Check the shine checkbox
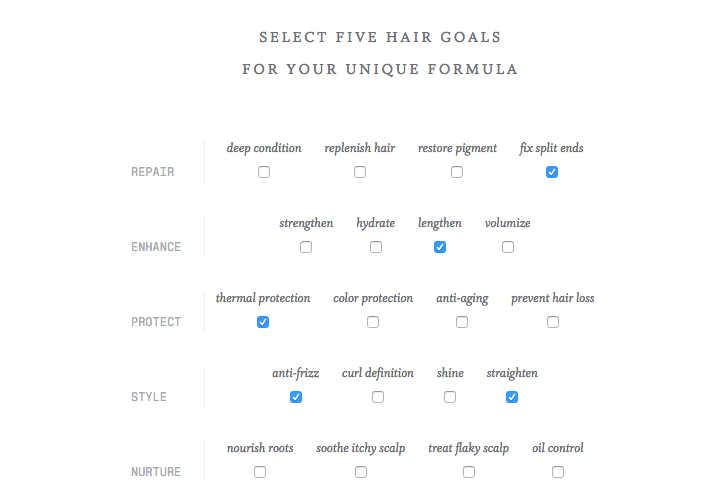 [450, 397]
